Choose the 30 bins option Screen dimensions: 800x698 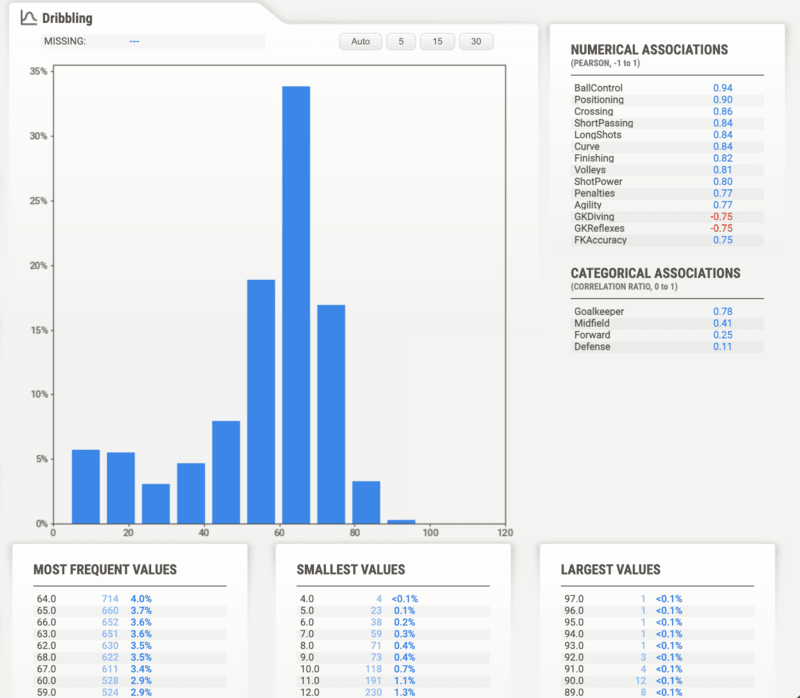[476, 41]
